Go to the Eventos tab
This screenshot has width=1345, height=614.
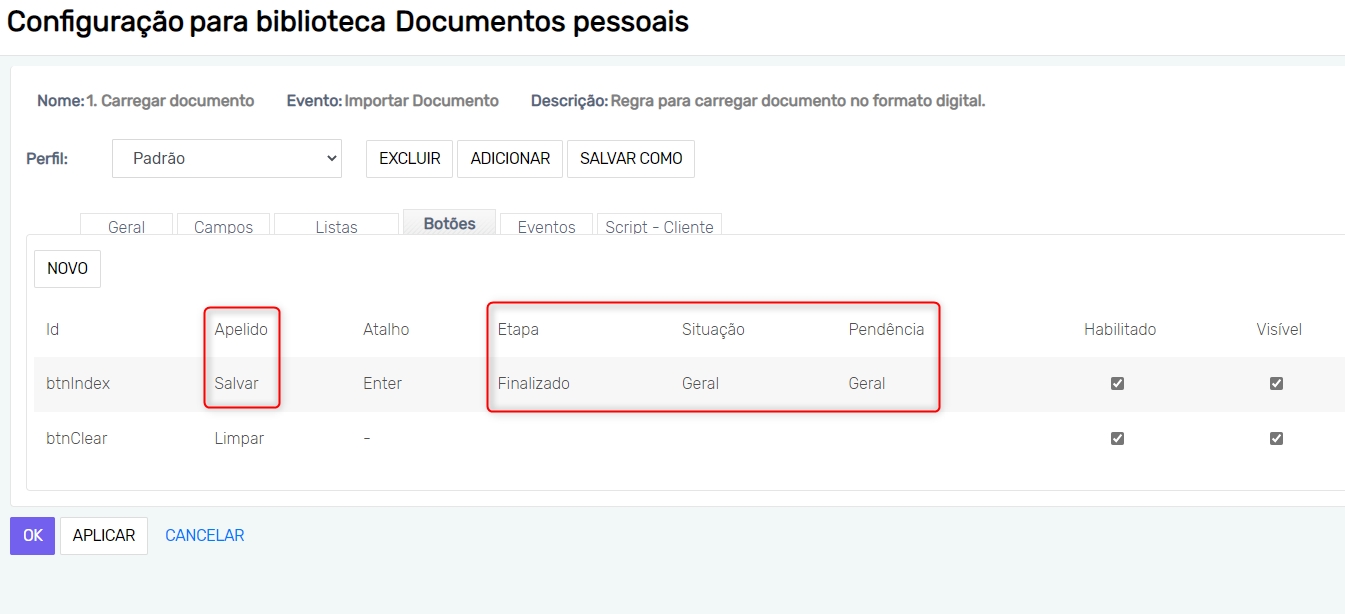[546, 226]
